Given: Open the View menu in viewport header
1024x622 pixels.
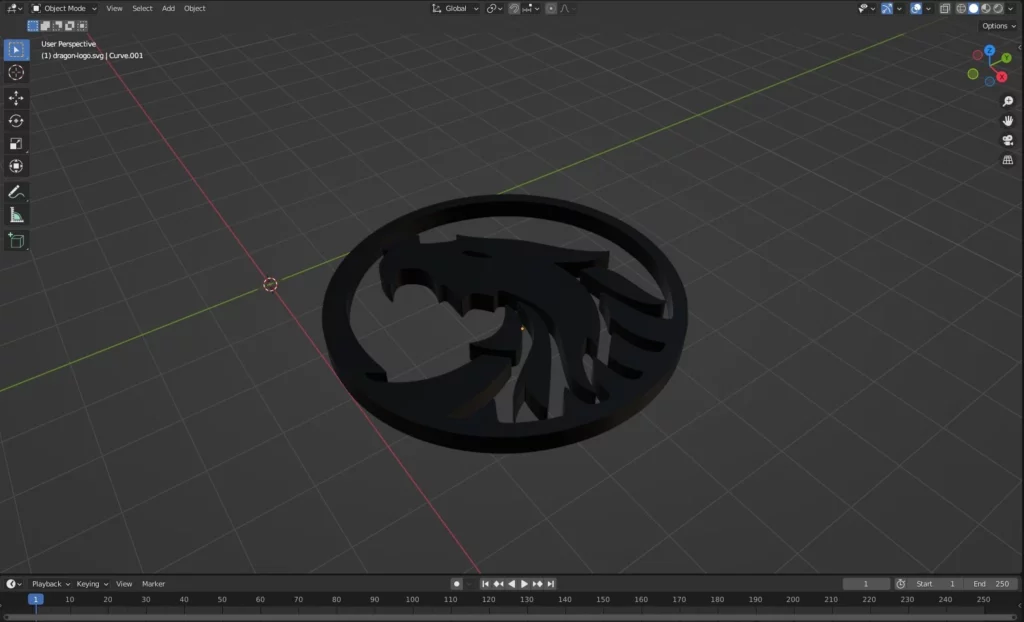Looking at the screenshot, I should pos(114,8).
